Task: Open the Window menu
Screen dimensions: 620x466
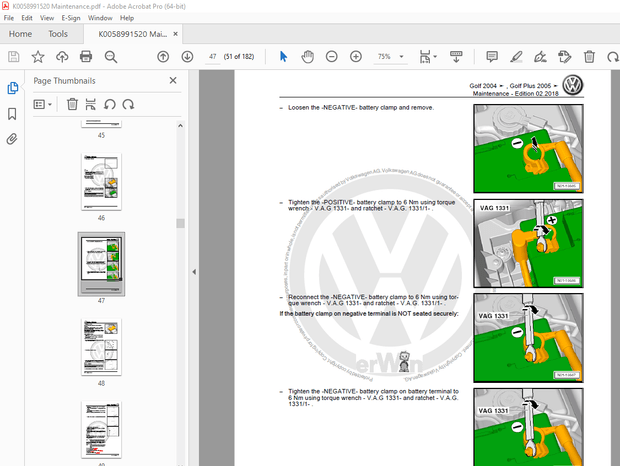Action: pos(100,18)
